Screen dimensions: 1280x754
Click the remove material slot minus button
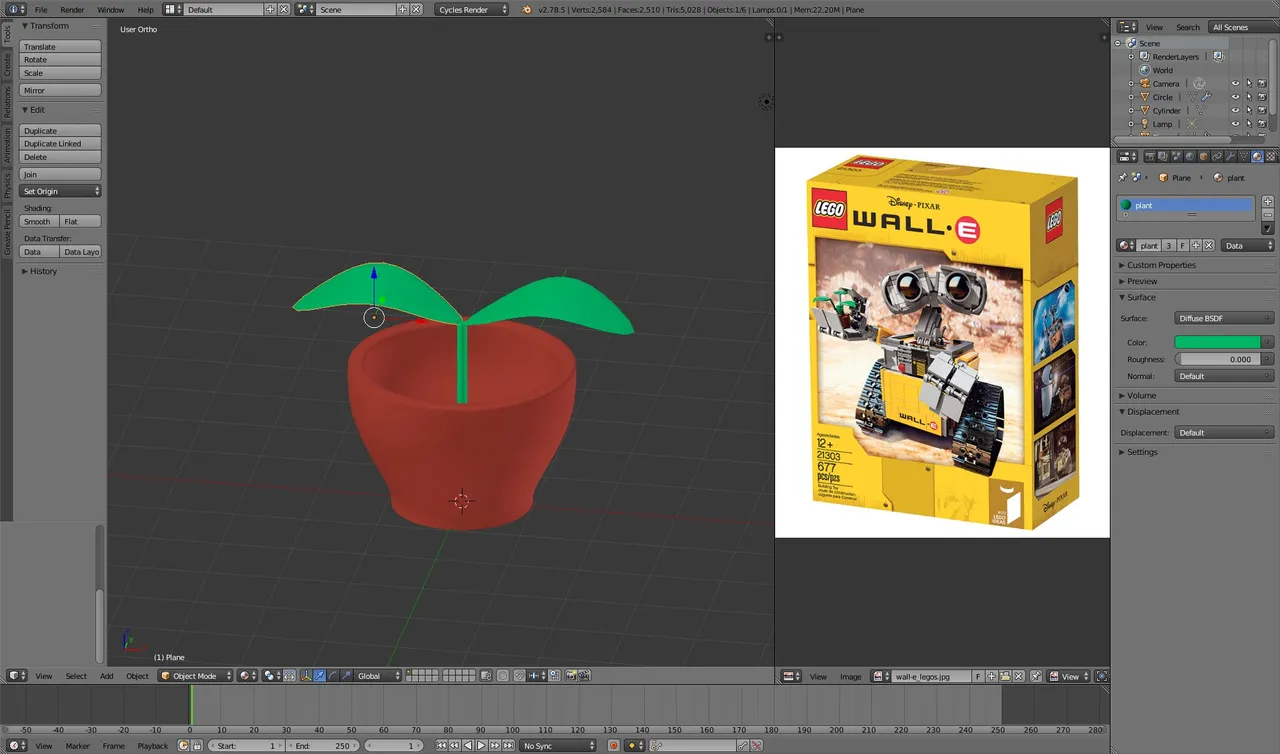tap(1268, 215)
